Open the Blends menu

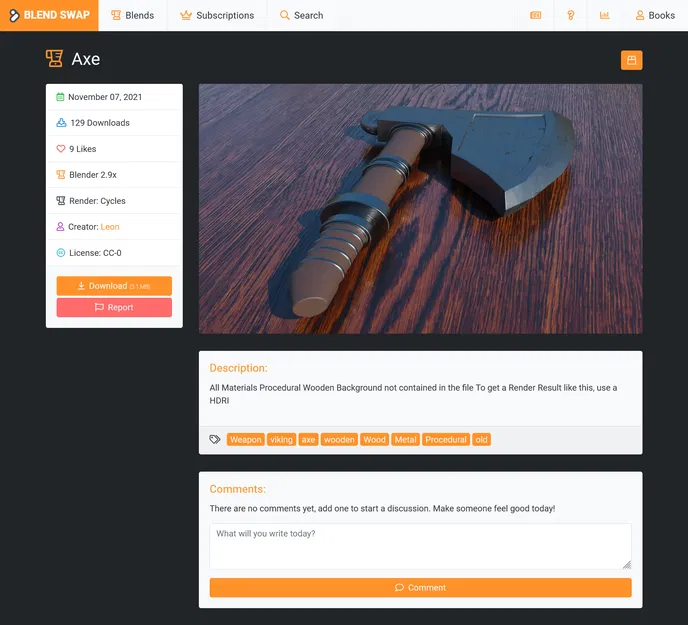pyautogui.click(x=133, y=15)
